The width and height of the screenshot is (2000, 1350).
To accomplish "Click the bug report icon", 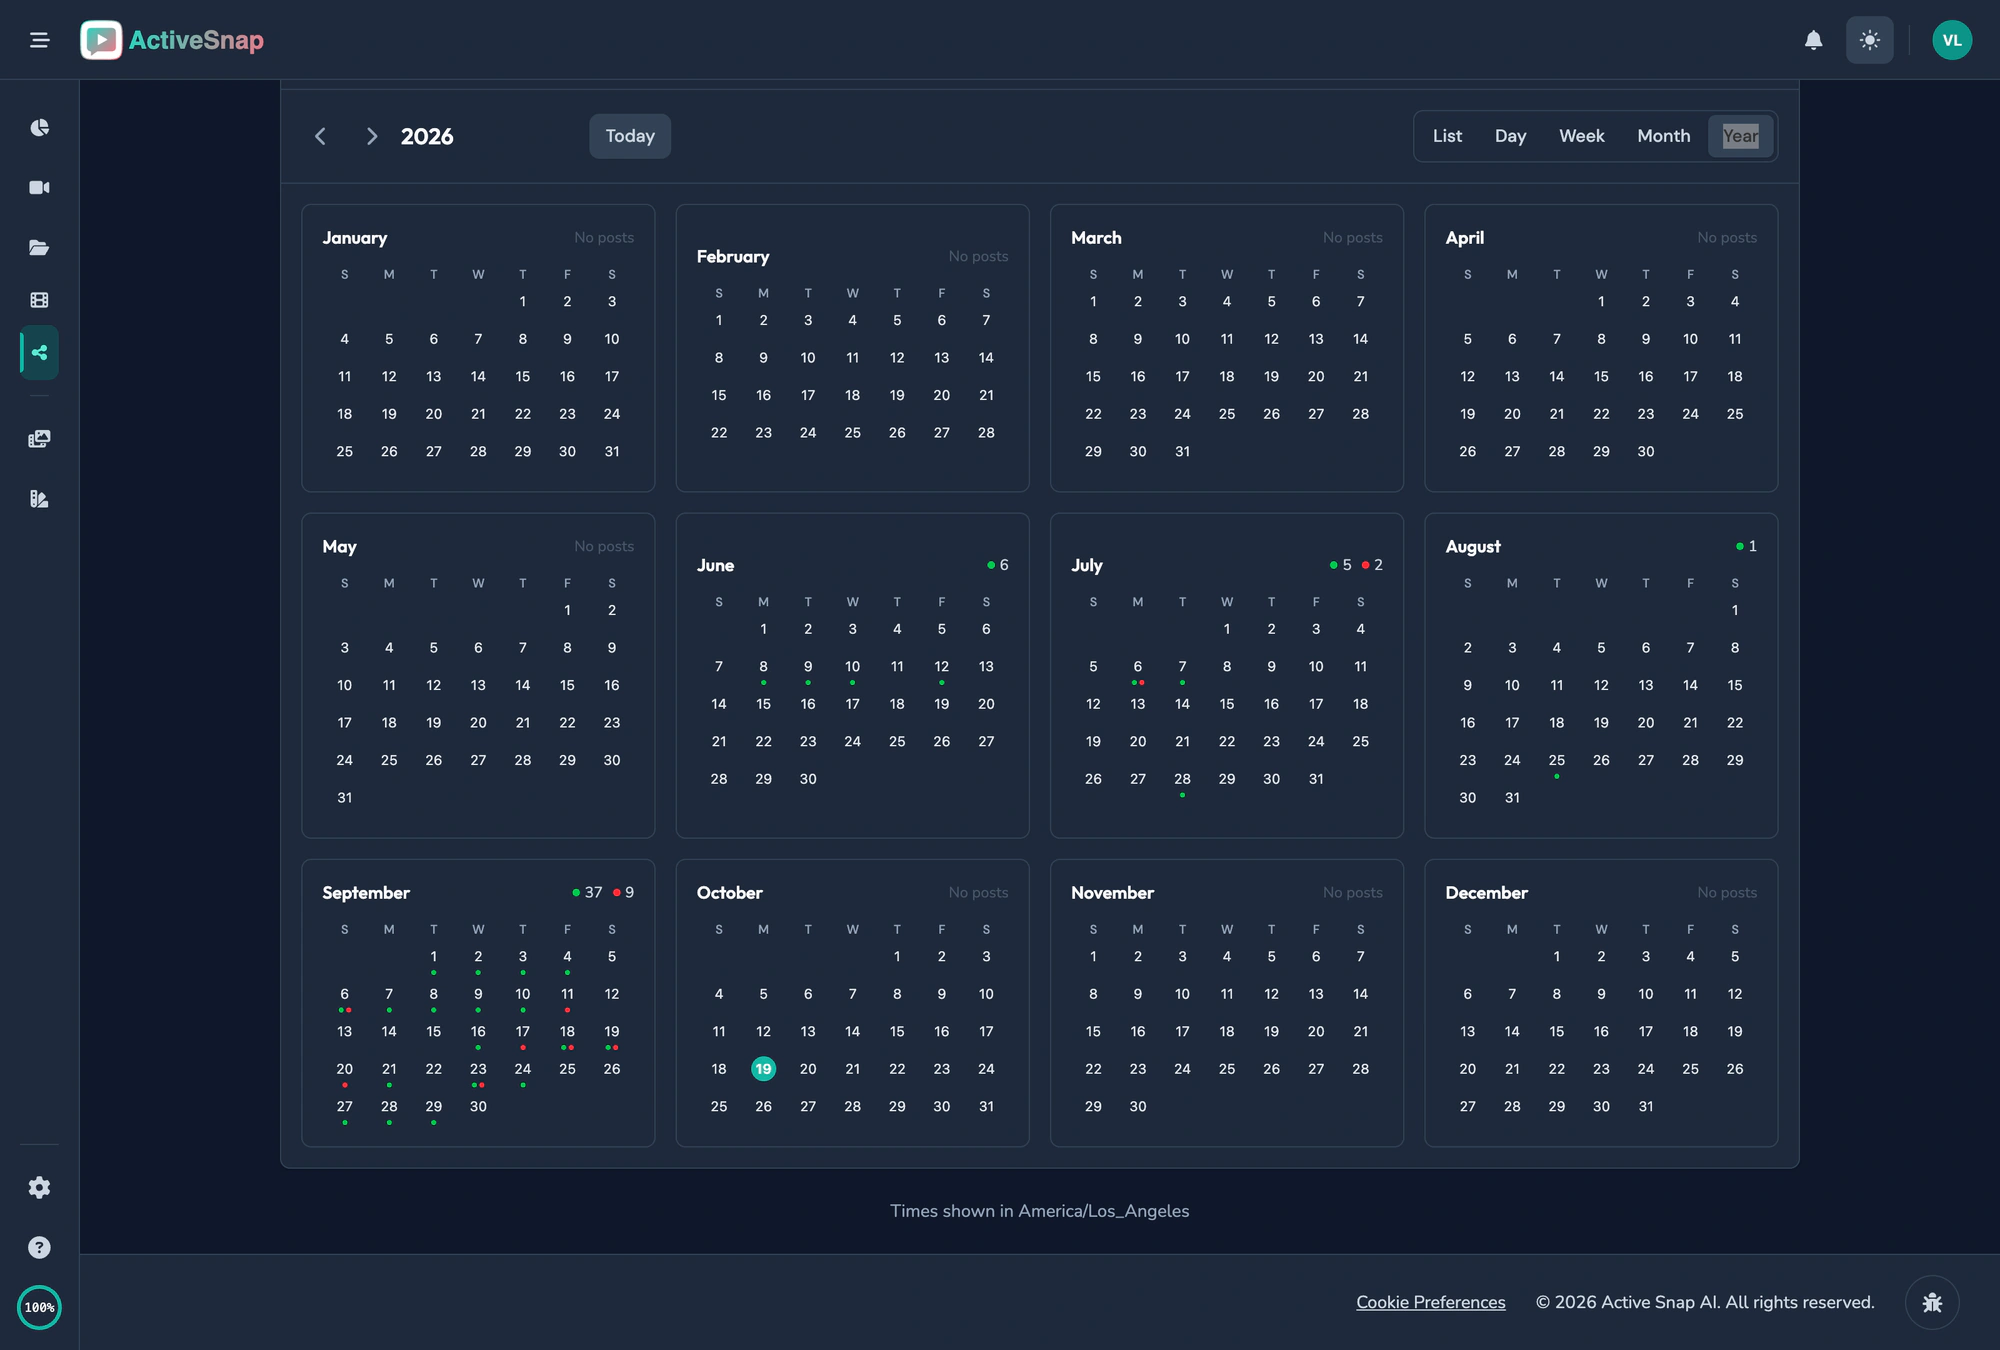I will 1932,1302.
